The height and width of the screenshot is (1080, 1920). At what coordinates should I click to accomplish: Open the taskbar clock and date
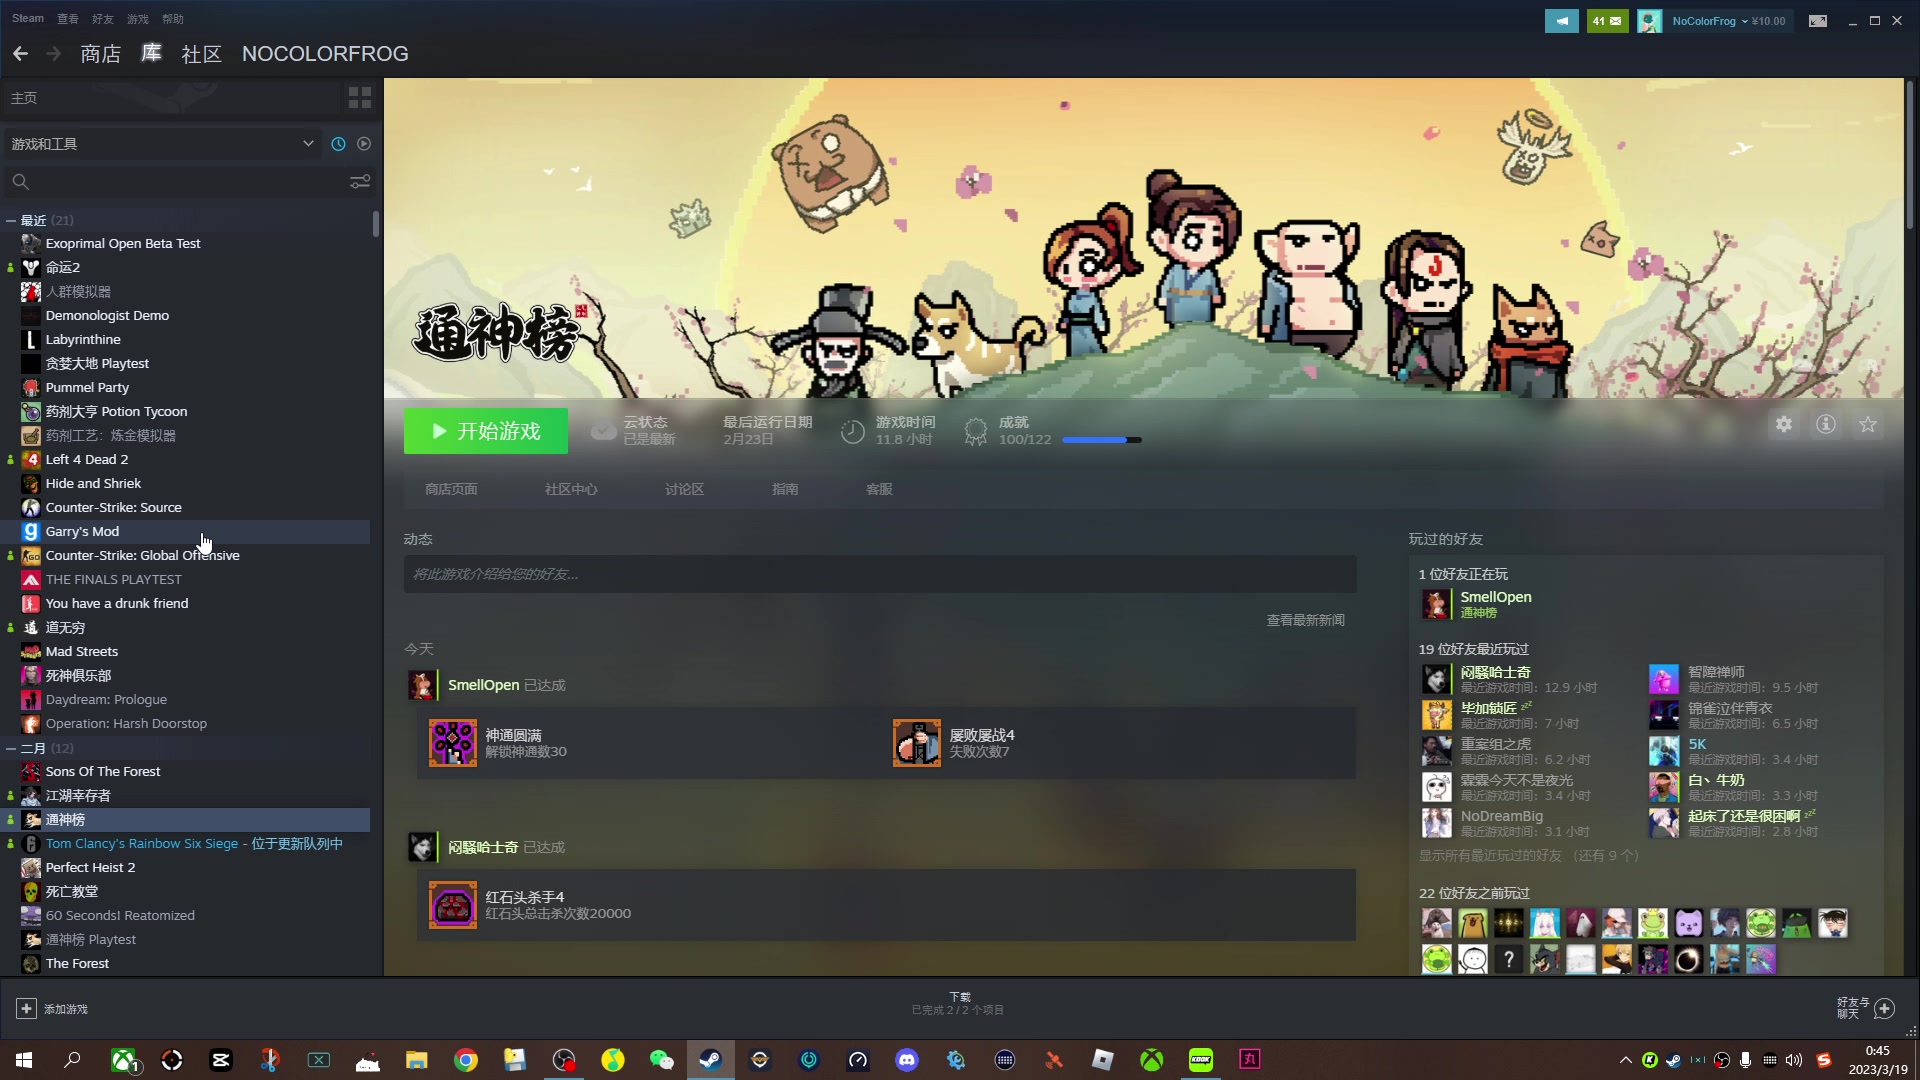1877,1060
